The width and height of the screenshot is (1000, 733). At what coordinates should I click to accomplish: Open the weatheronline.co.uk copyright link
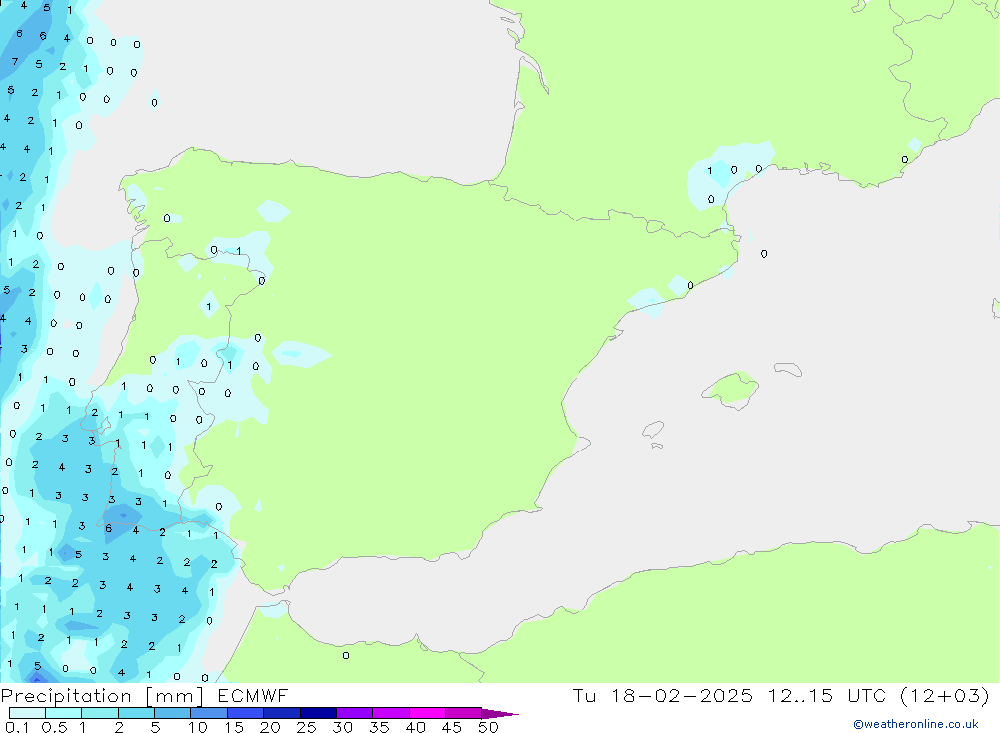coord(916,724)
